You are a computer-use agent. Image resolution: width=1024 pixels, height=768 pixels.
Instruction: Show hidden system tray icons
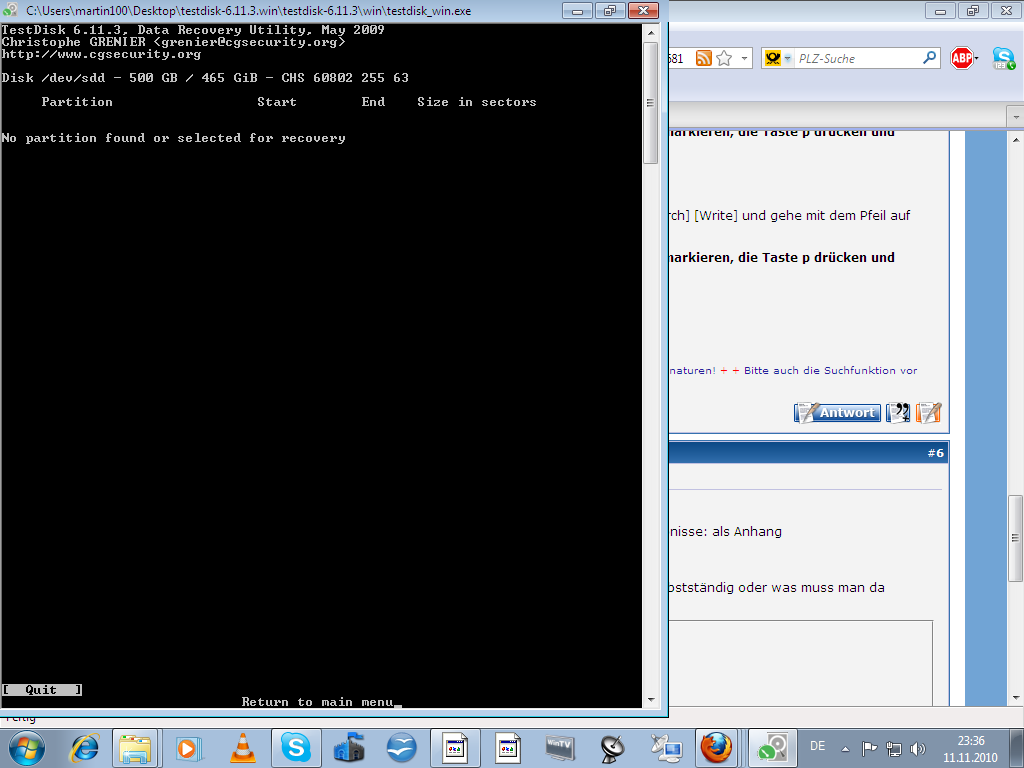845,748
